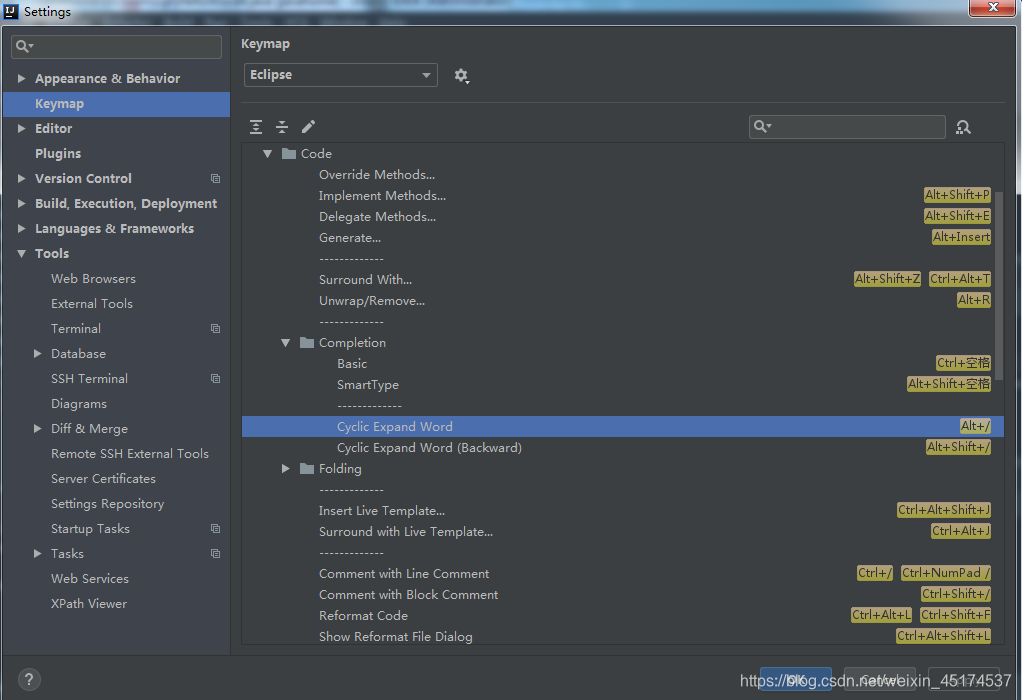Screen dimensions: 1022x700
Task: Focus the settings search field
Action: point(116,46)
